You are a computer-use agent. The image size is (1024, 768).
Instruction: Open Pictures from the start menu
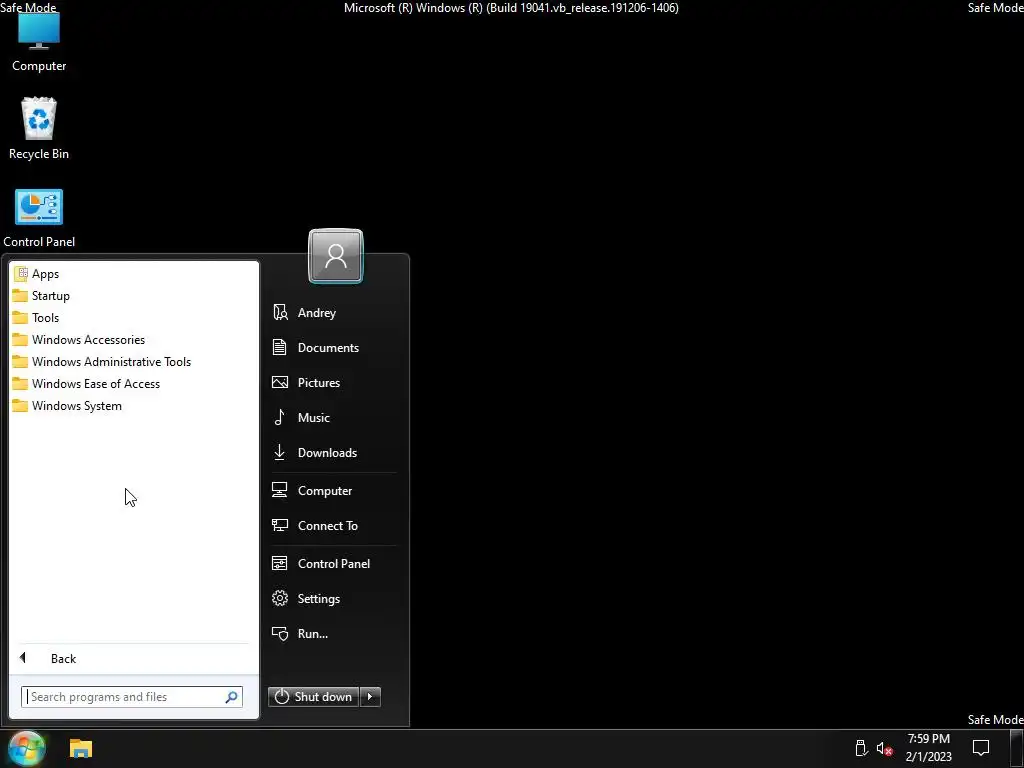[x=333, y=383]
